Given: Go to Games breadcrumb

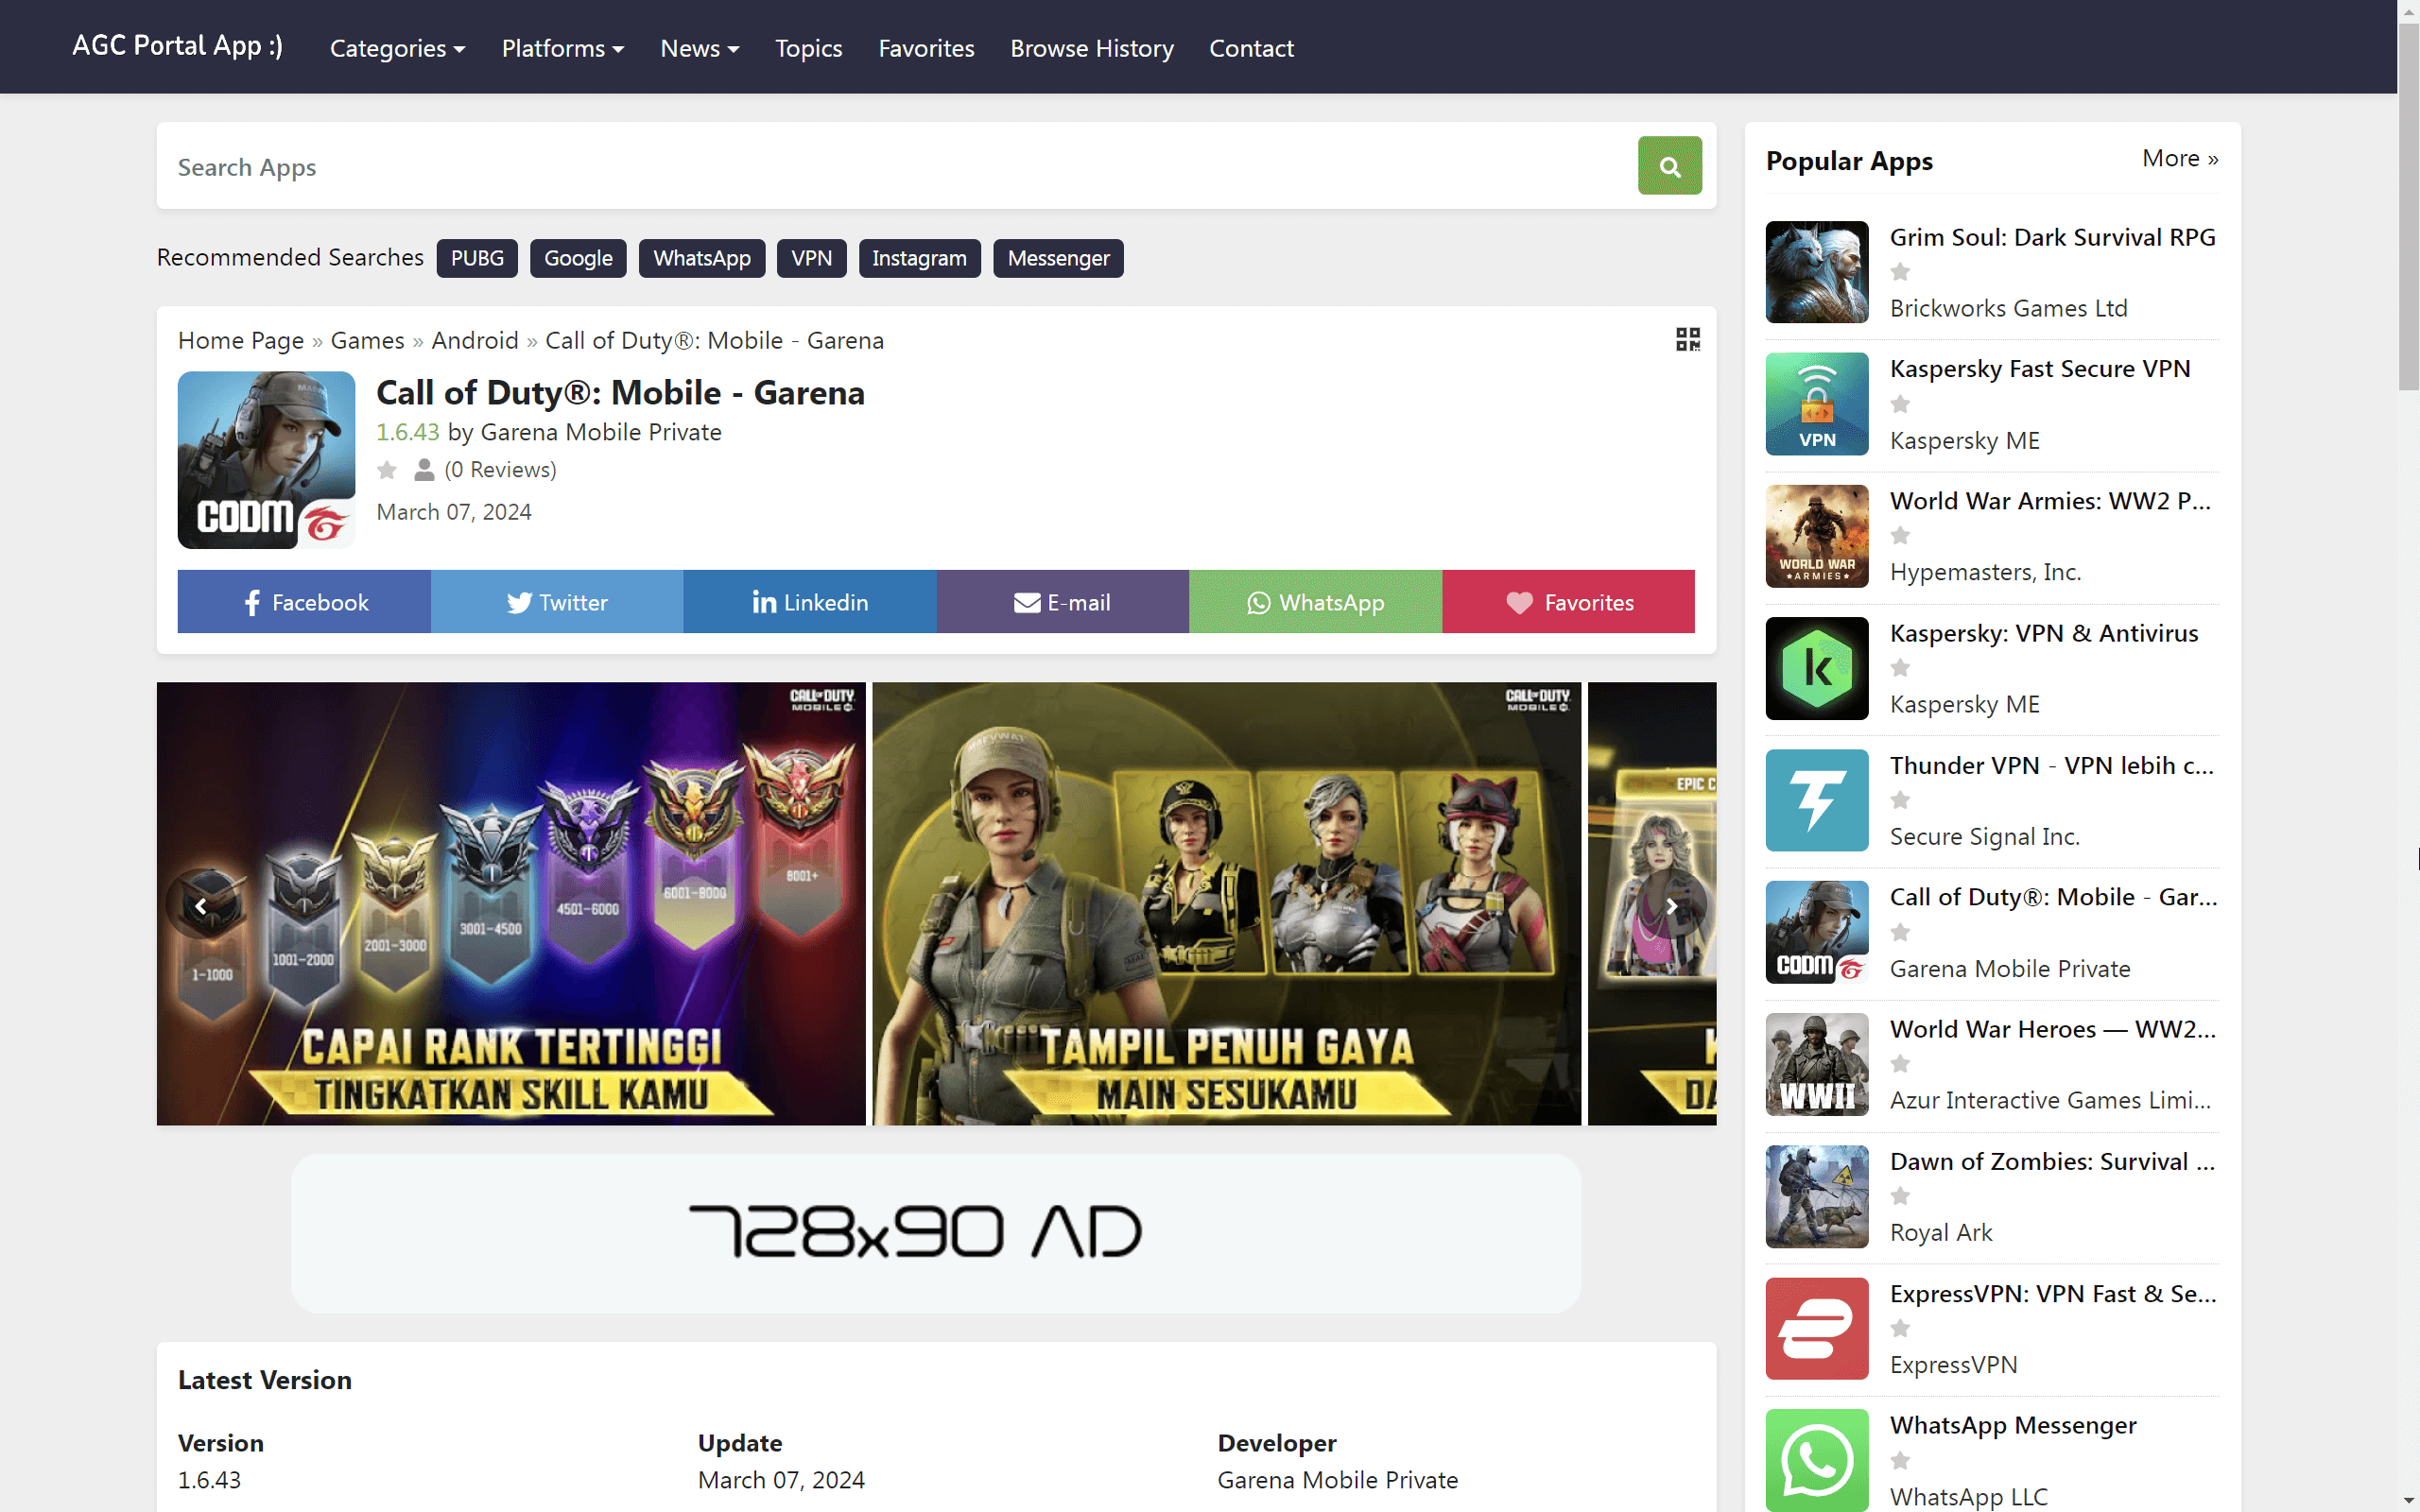Looking at the screenshot, I should (x=367, y=340).
